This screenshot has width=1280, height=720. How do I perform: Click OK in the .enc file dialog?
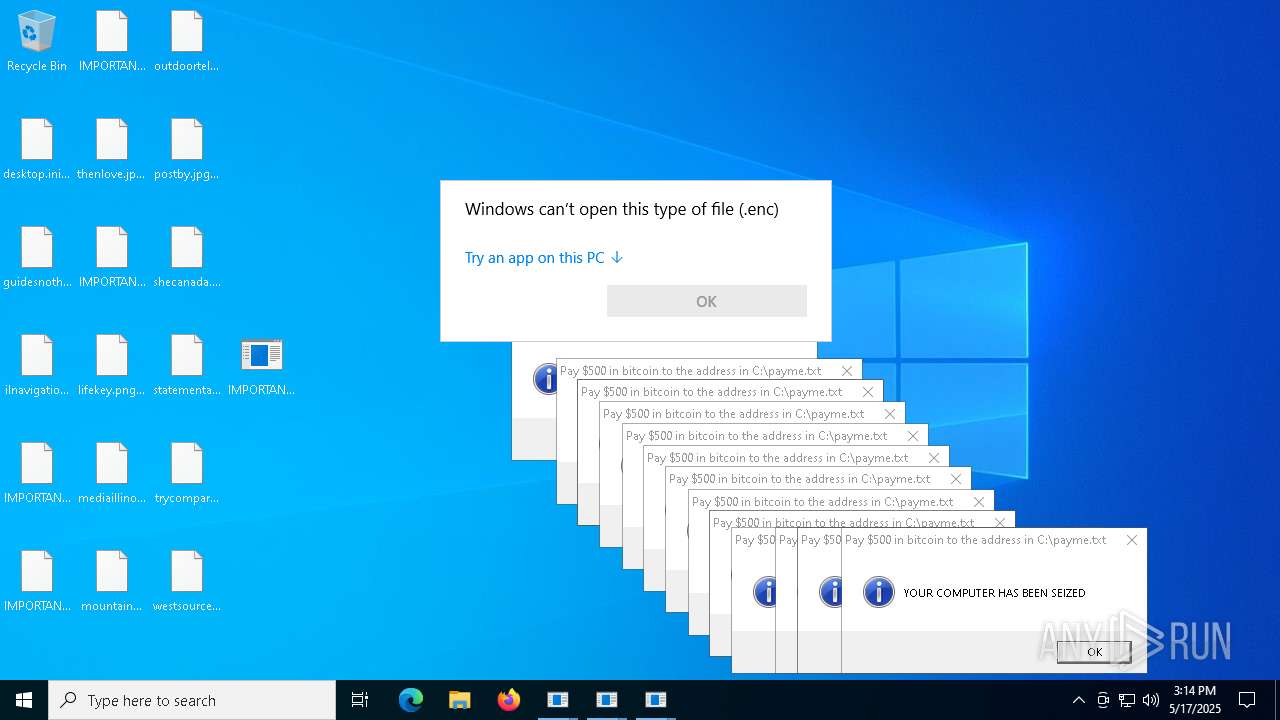[706, 301]
